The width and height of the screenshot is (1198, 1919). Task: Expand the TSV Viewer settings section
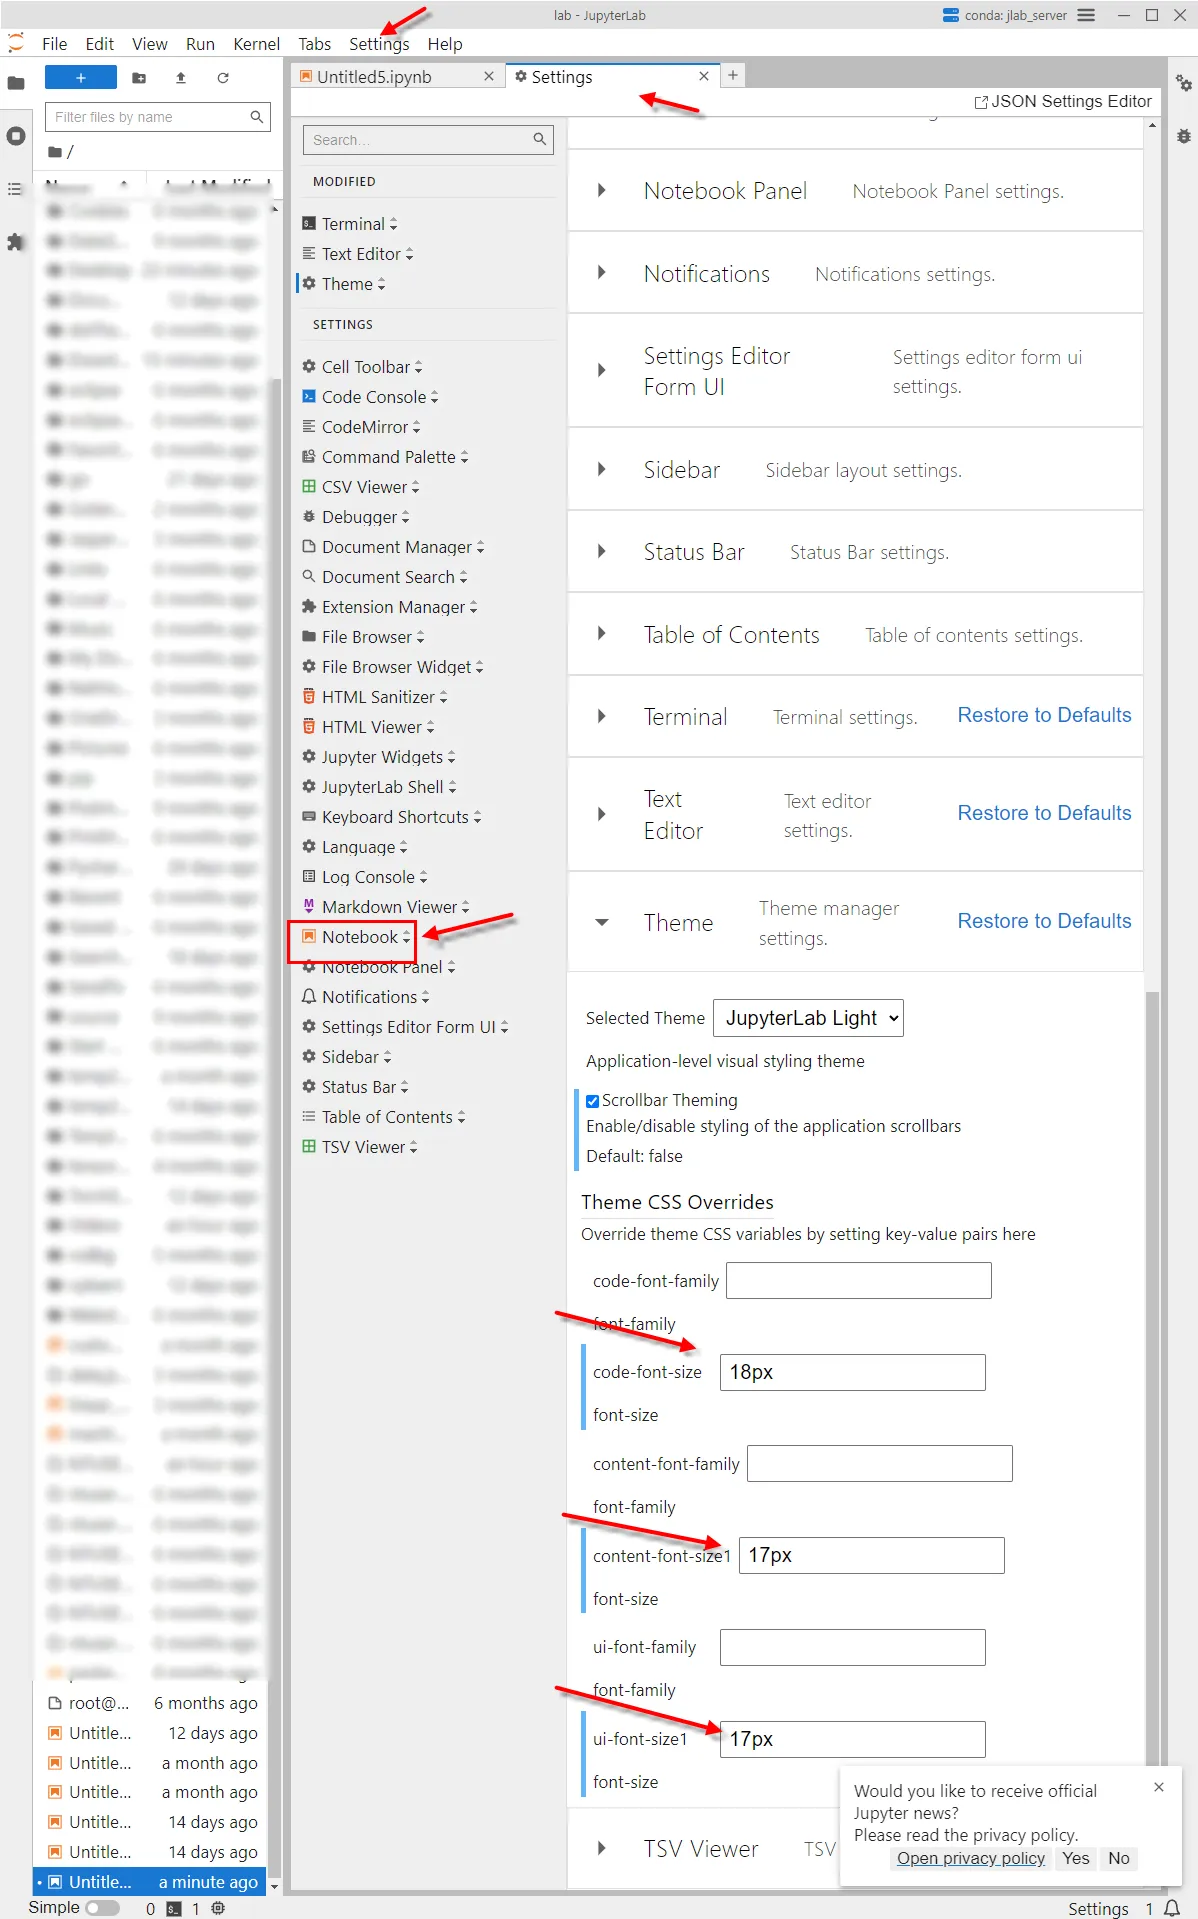coord(601,1849)
